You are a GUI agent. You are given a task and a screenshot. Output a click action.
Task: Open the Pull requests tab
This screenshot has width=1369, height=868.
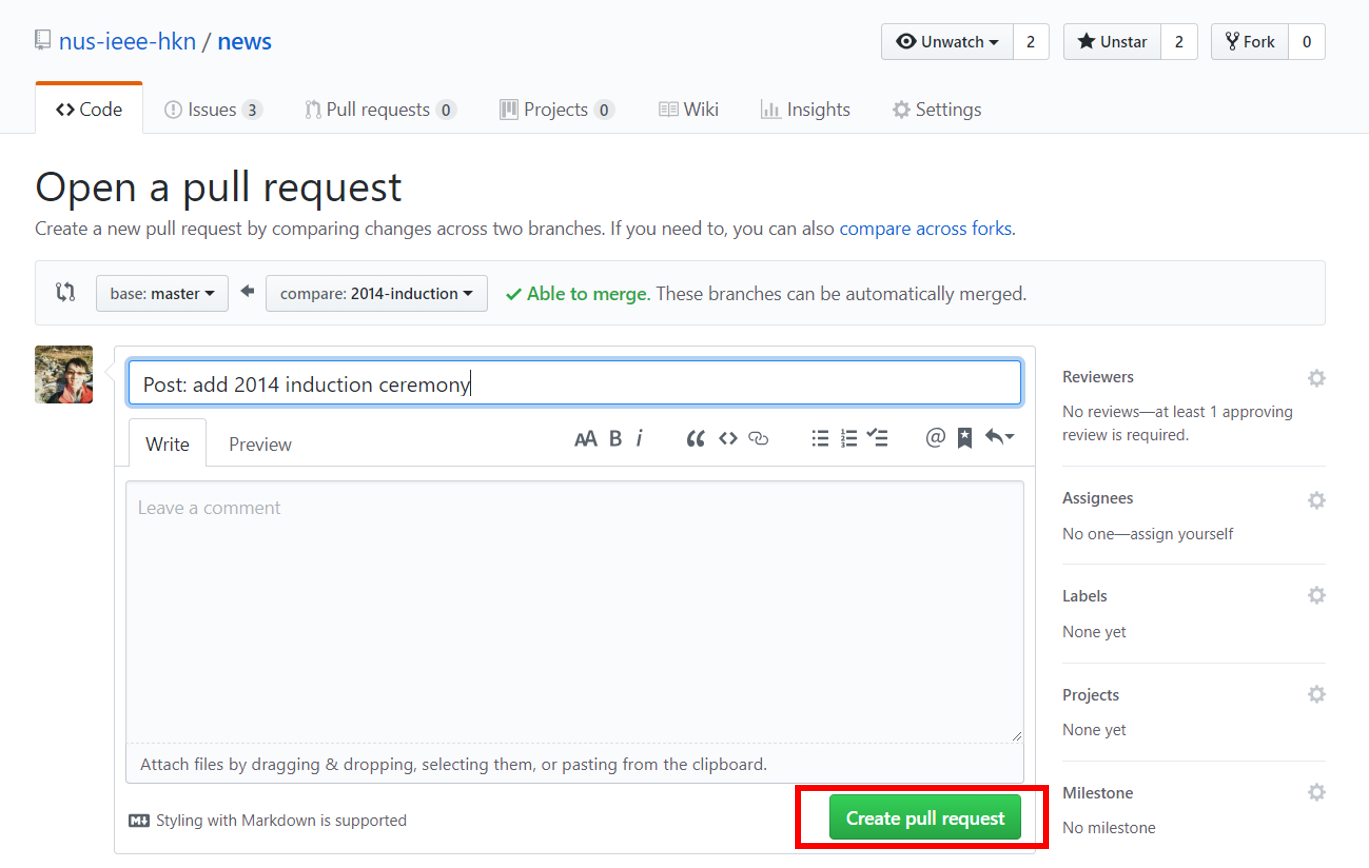point(380,109)
